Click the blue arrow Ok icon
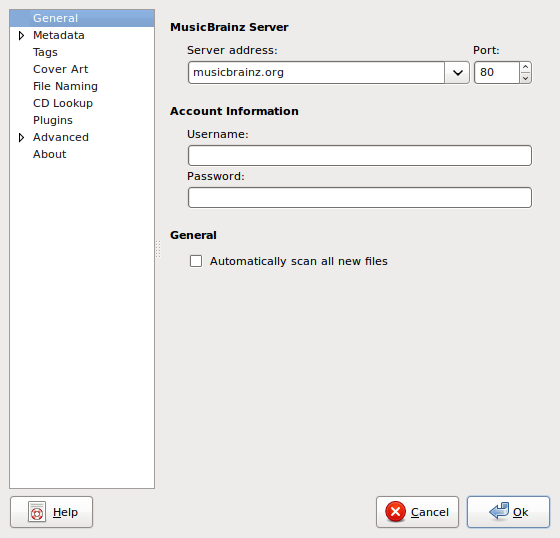 499,511
